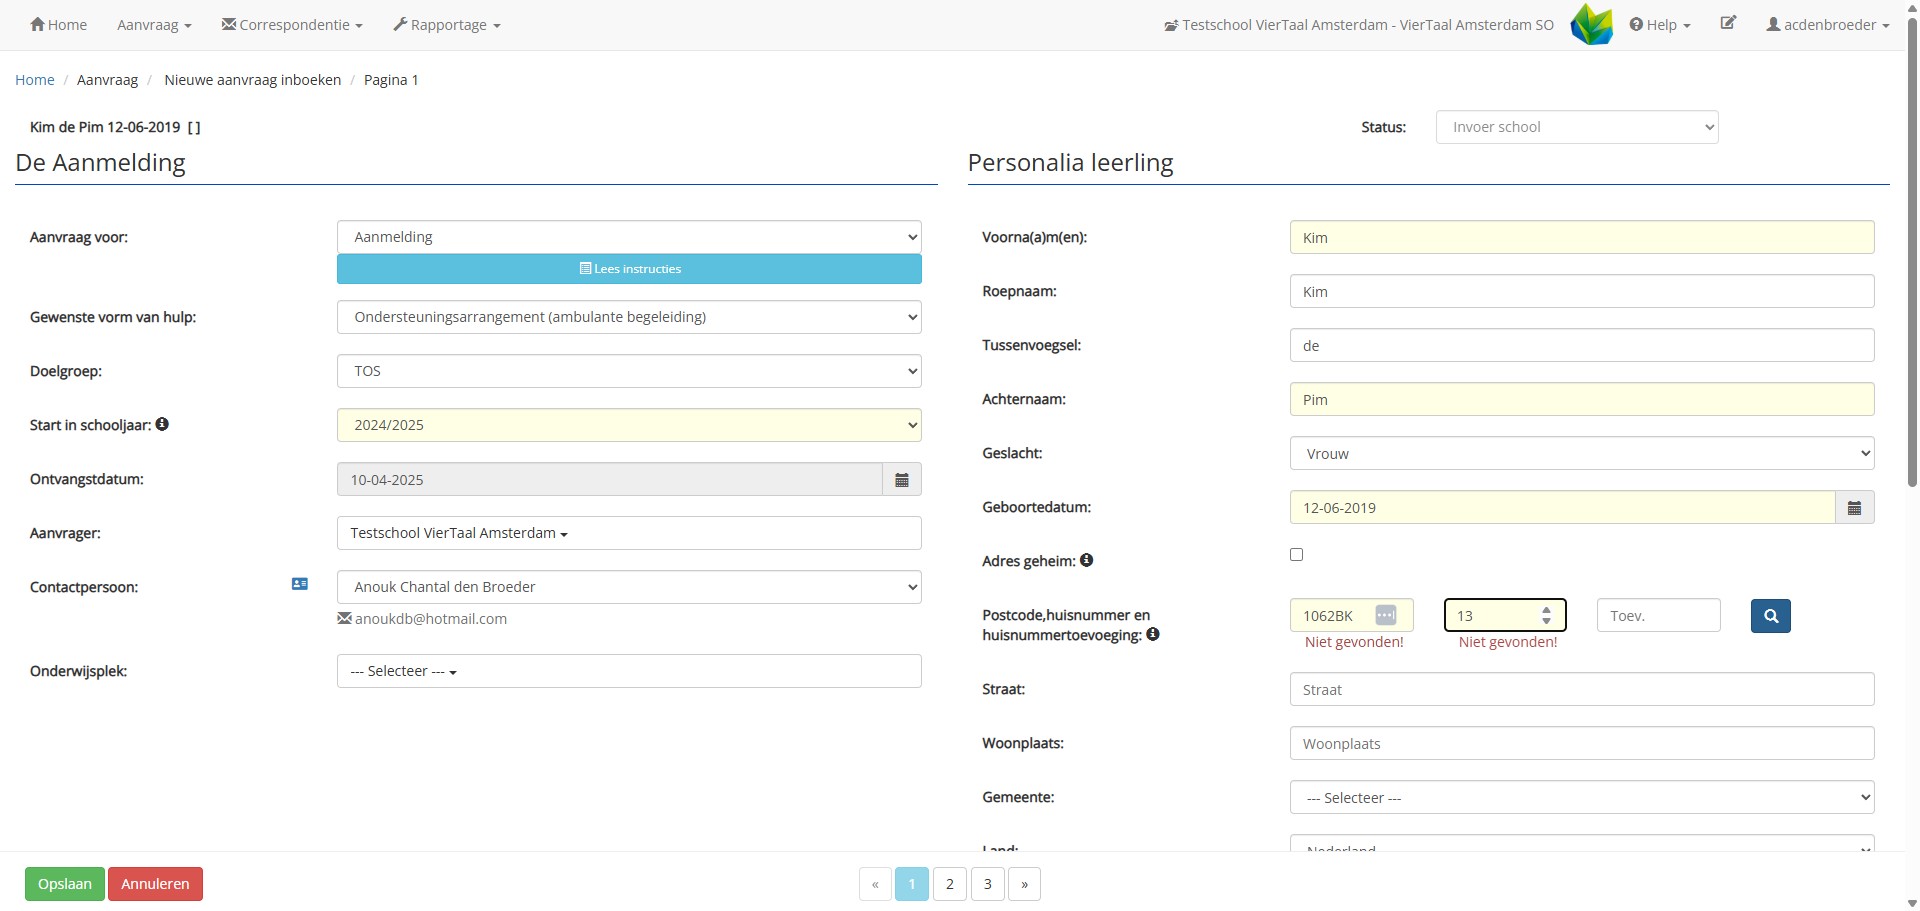Click the huisnummer spinner arrows
Image resolution: width=1920 pixels, height=911 pixels.
coord(1547,615)
